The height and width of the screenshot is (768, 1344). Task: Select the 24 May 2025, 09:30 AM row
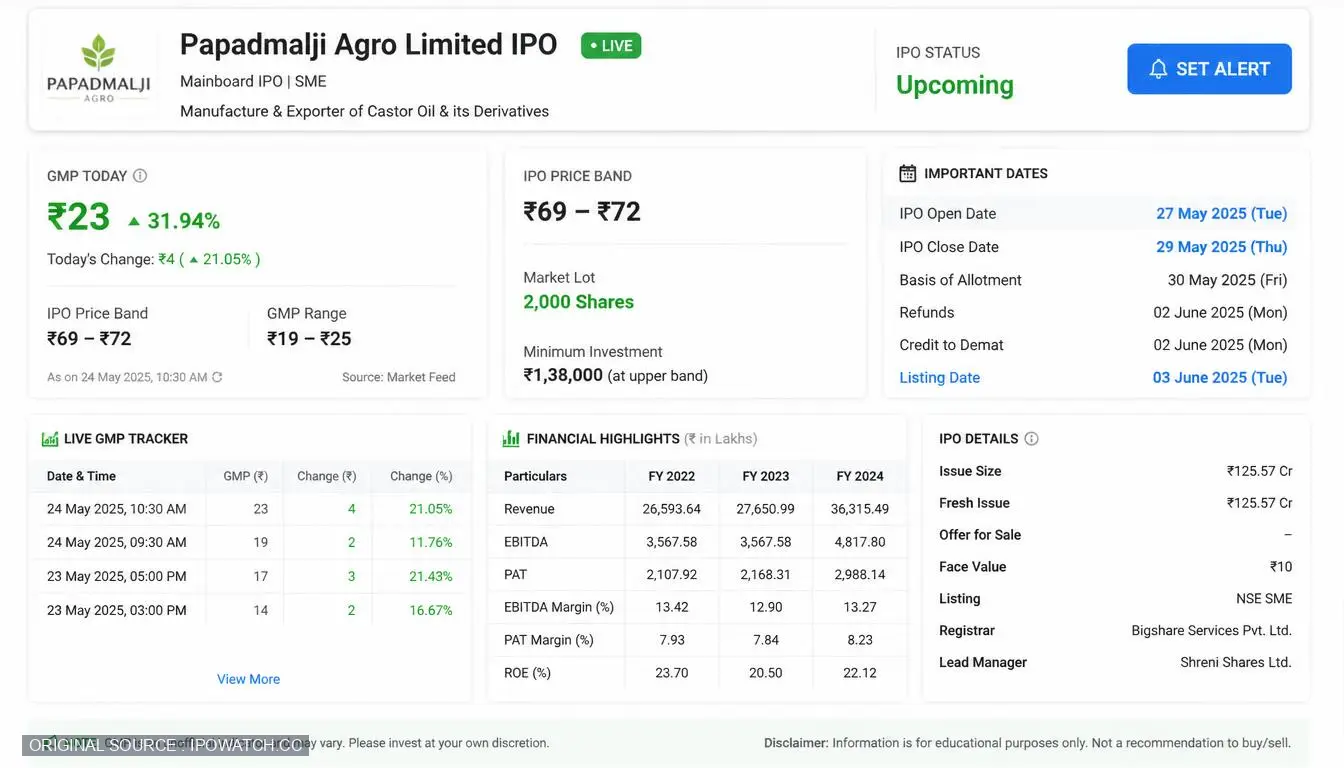tap(249, 542)
